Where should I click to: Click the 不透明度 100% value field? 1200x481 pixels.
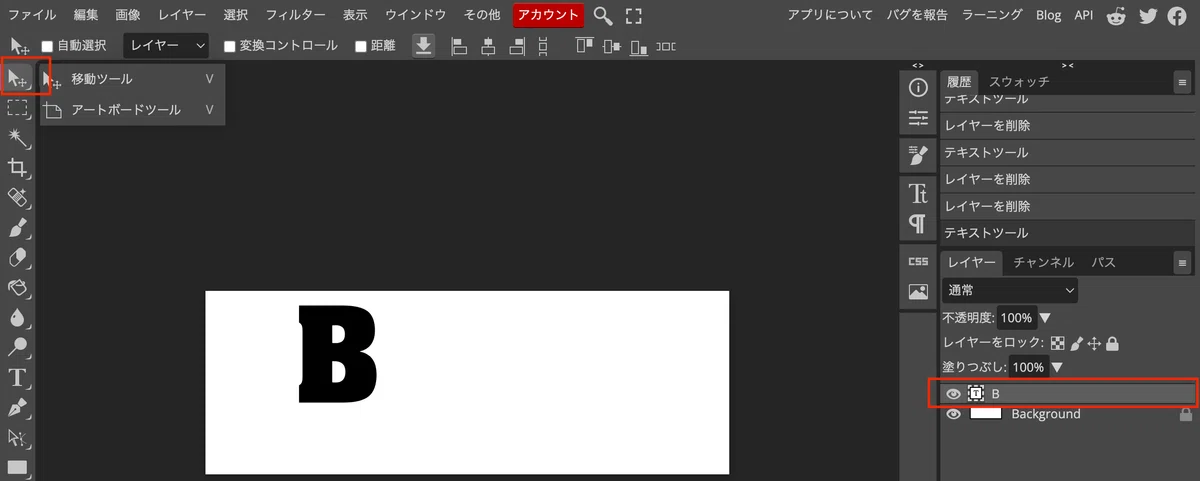(x=1016, y=318)
